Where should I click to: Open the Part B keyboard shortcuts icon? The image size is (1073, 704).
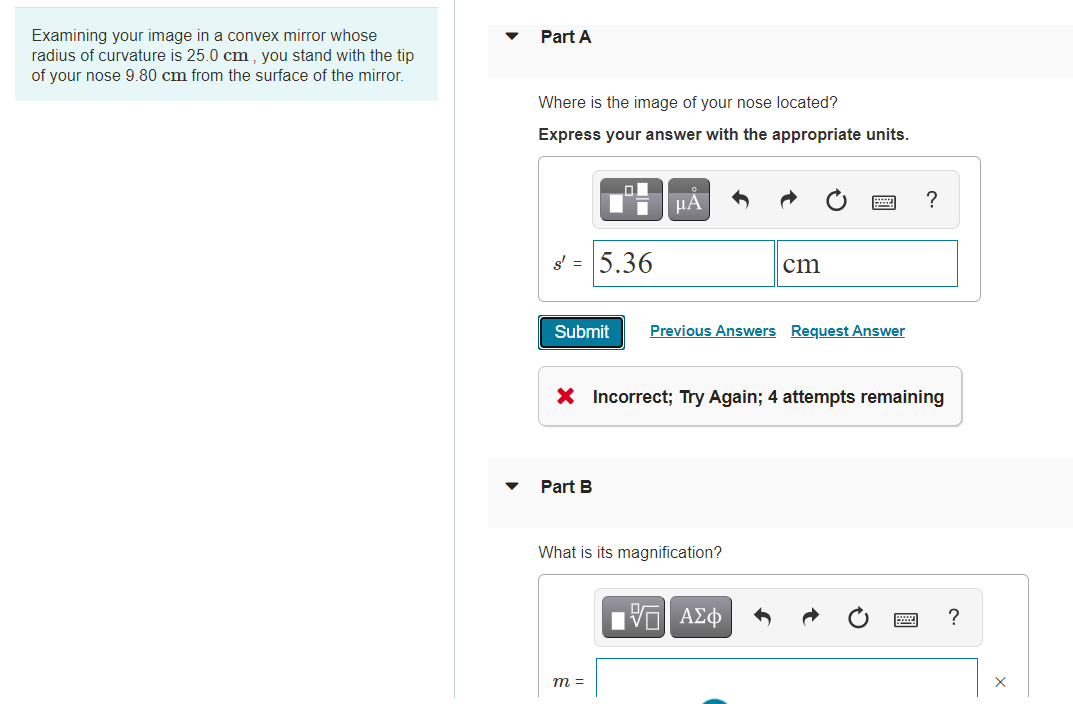[906, 618]
